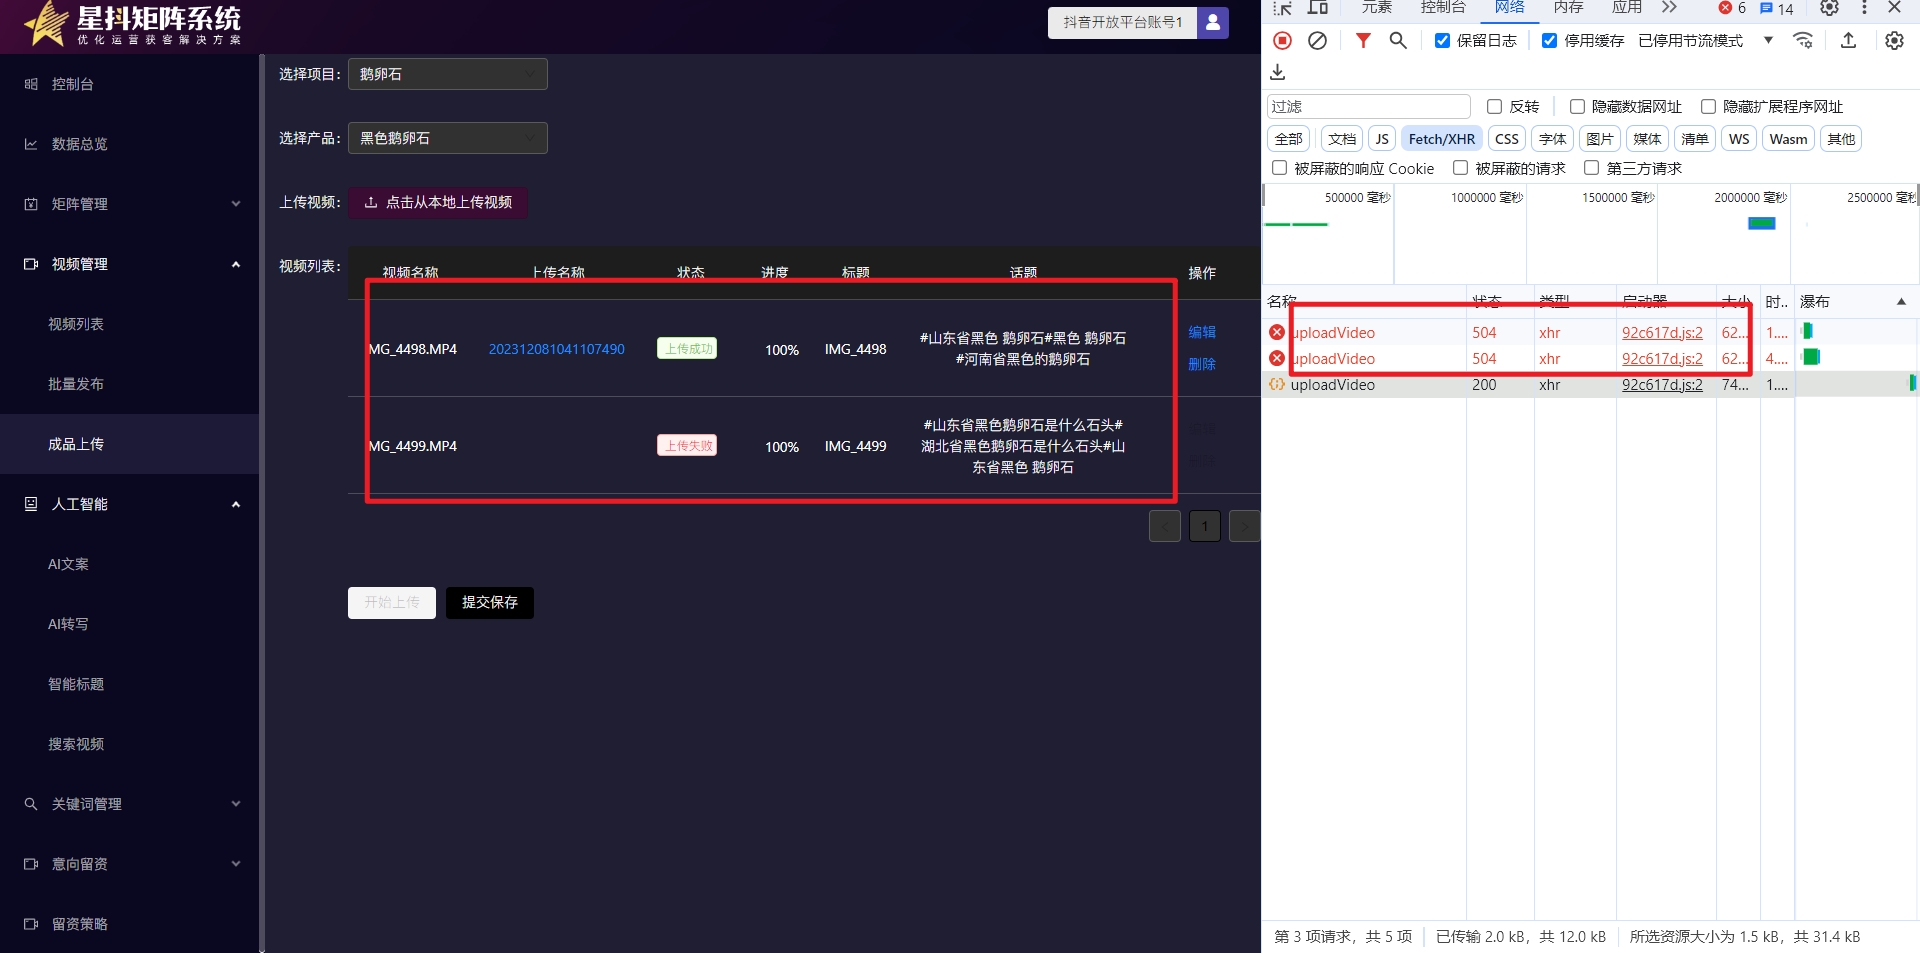
Task: Click the 点击从本地上传视频 button
Action: (x=438, y=202)
